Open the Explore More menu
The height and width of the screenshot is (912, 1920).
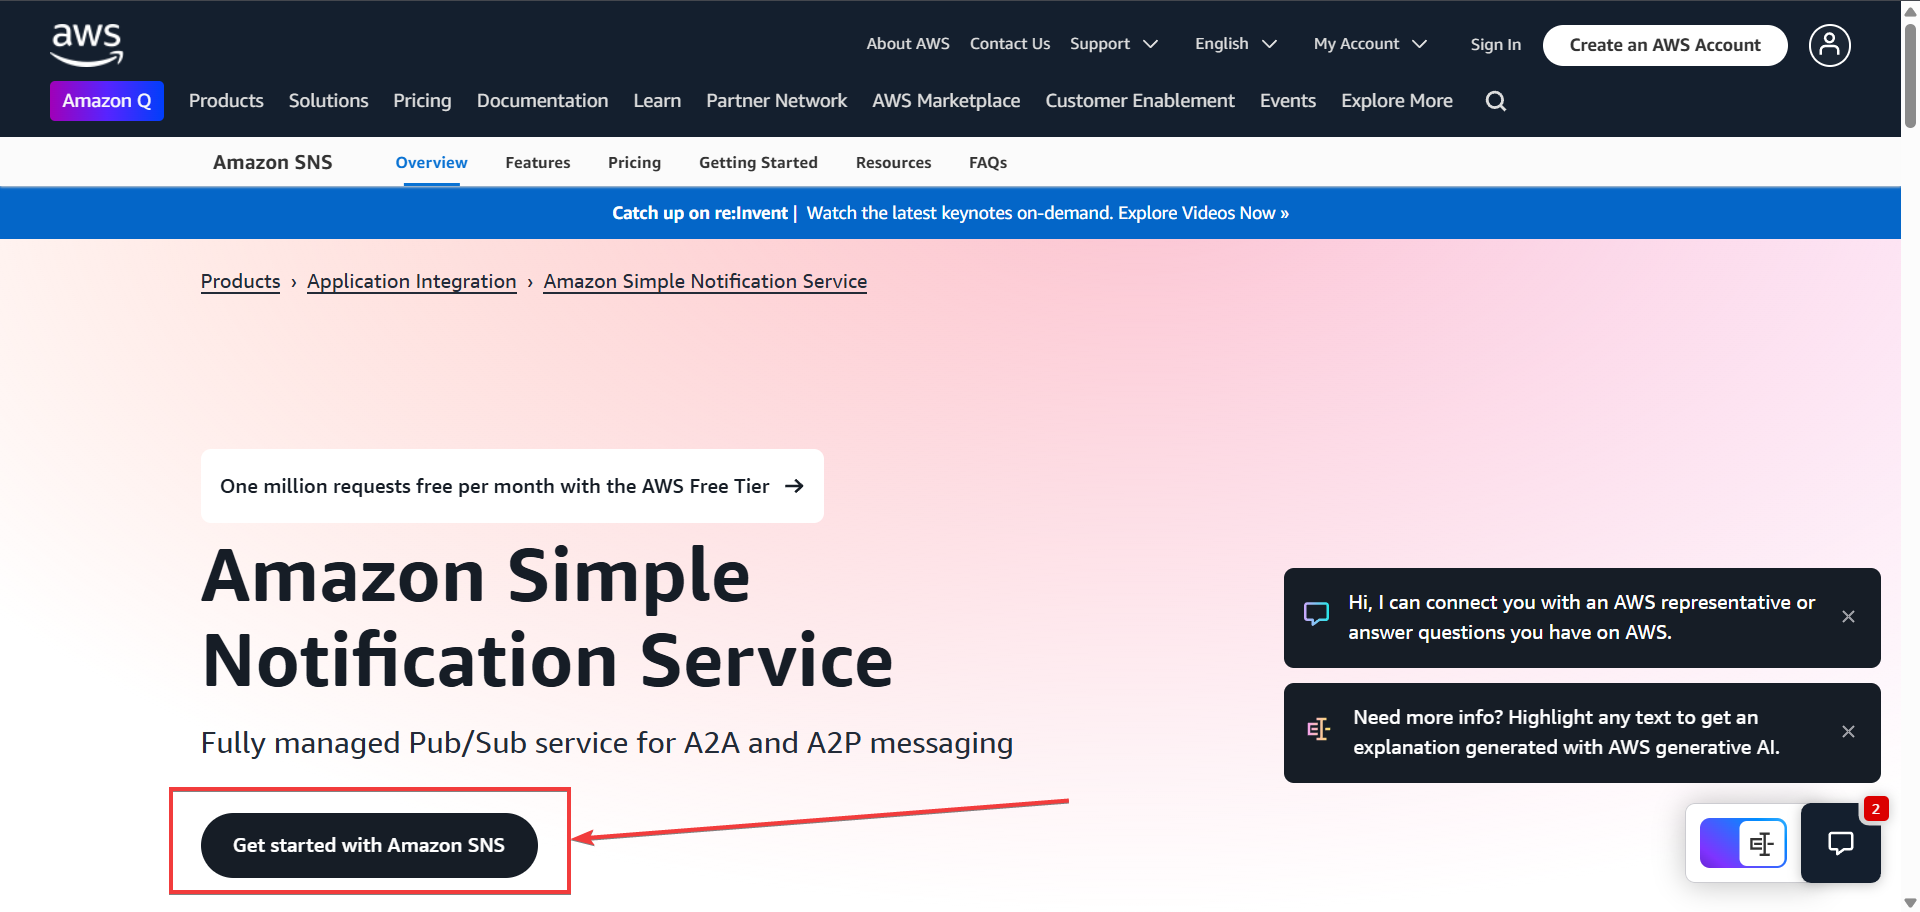(1396, 101)
